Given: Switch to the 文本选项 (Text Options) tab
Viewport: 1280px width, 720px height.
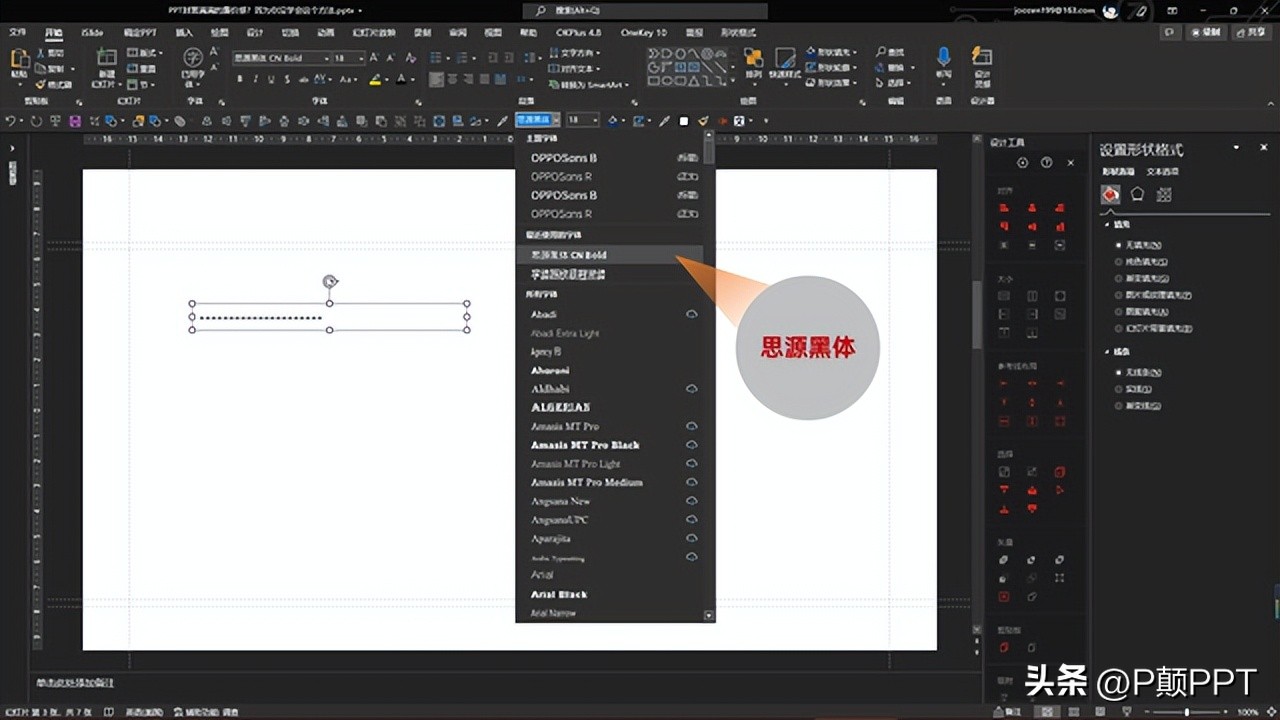Looking at the screenshot, I should click(x=1162, y=172).
